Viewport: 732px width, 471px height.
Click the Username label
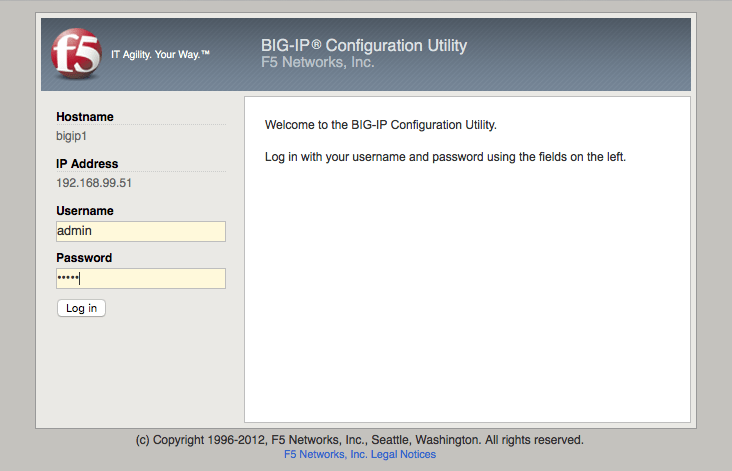[85, 211]
